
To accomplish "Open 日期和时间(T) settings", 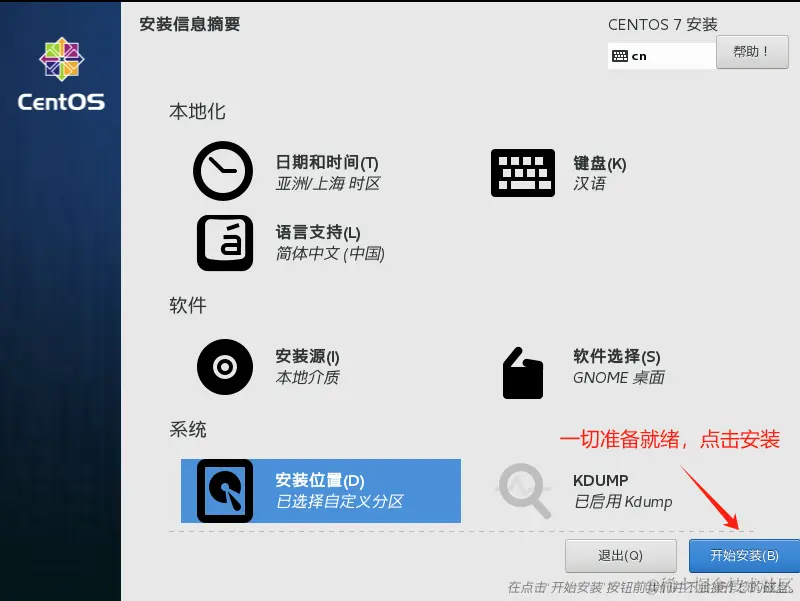I will click(x=327, y=163).
